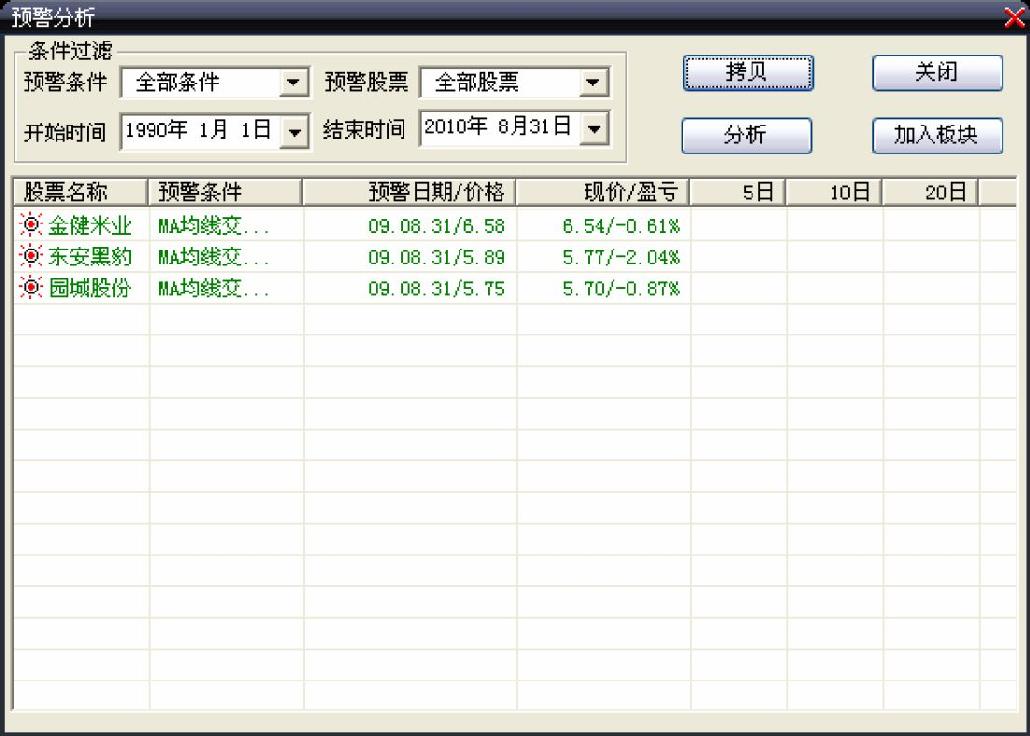The height and width of the screenshot is (736, 1030).
Task: Click the 加入板块 button
Action: click(x=937, y=135)
